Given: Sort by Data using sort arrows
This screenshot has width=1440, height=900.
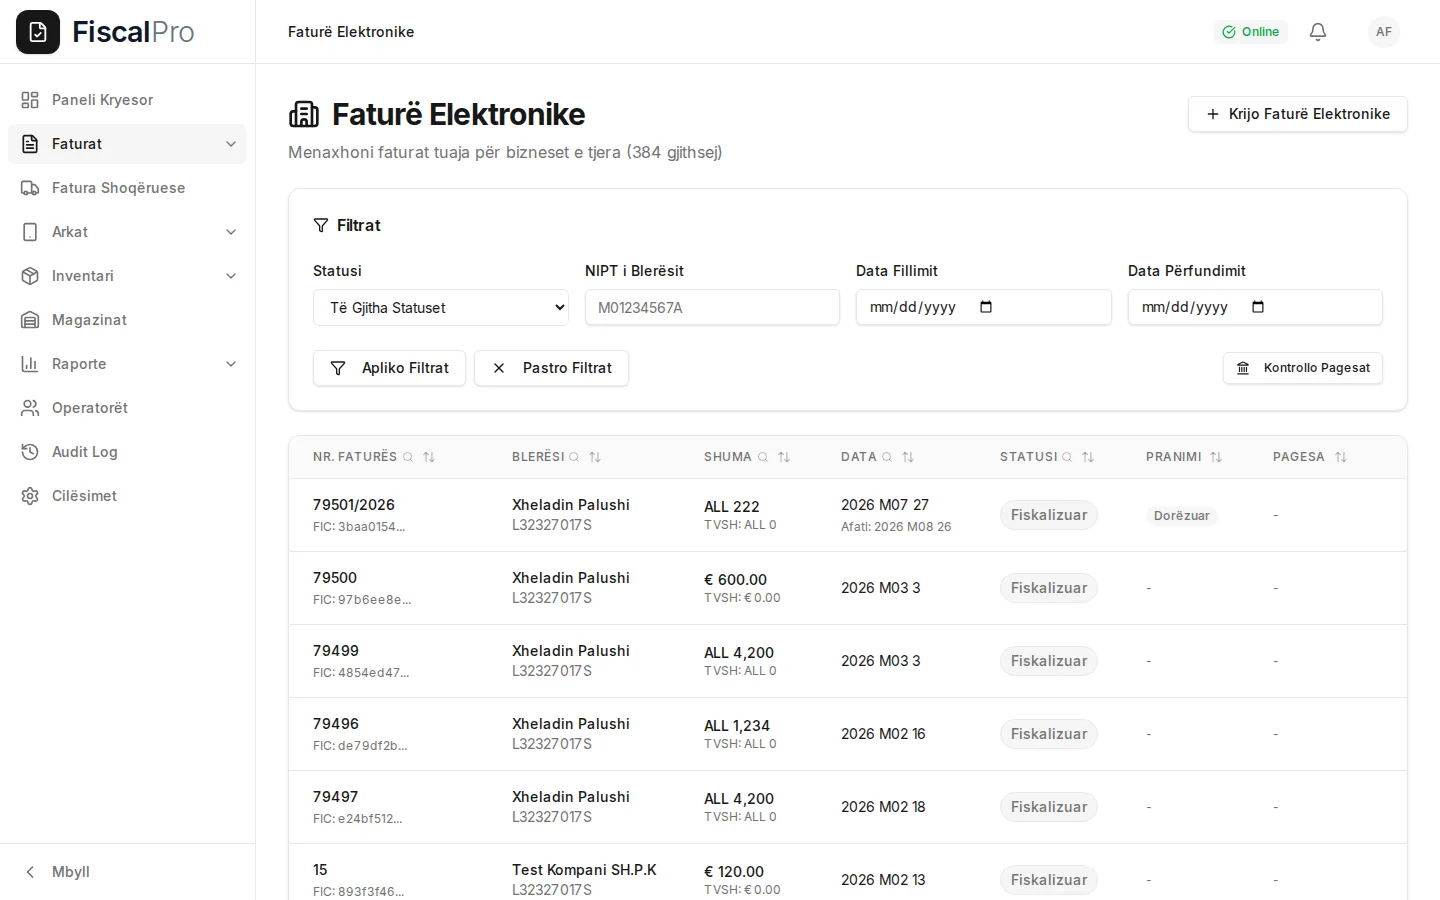Looking at the screenshot, I should (908, 457).
